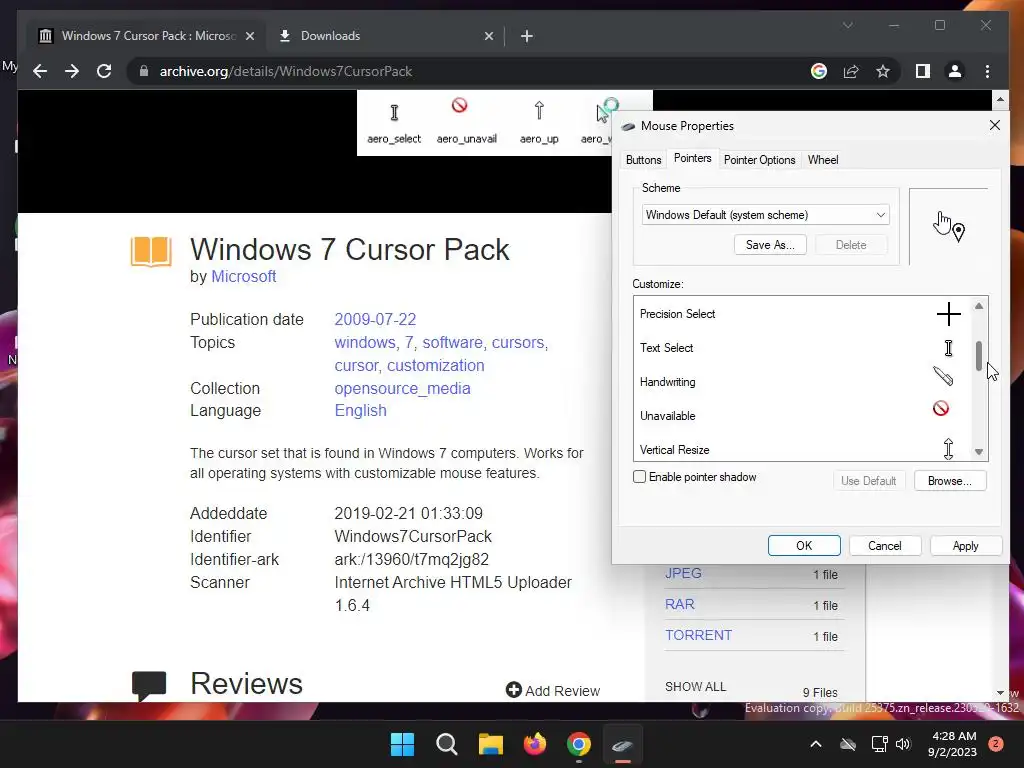
Task: Open the customization topic link
Action: coord(436,366)
